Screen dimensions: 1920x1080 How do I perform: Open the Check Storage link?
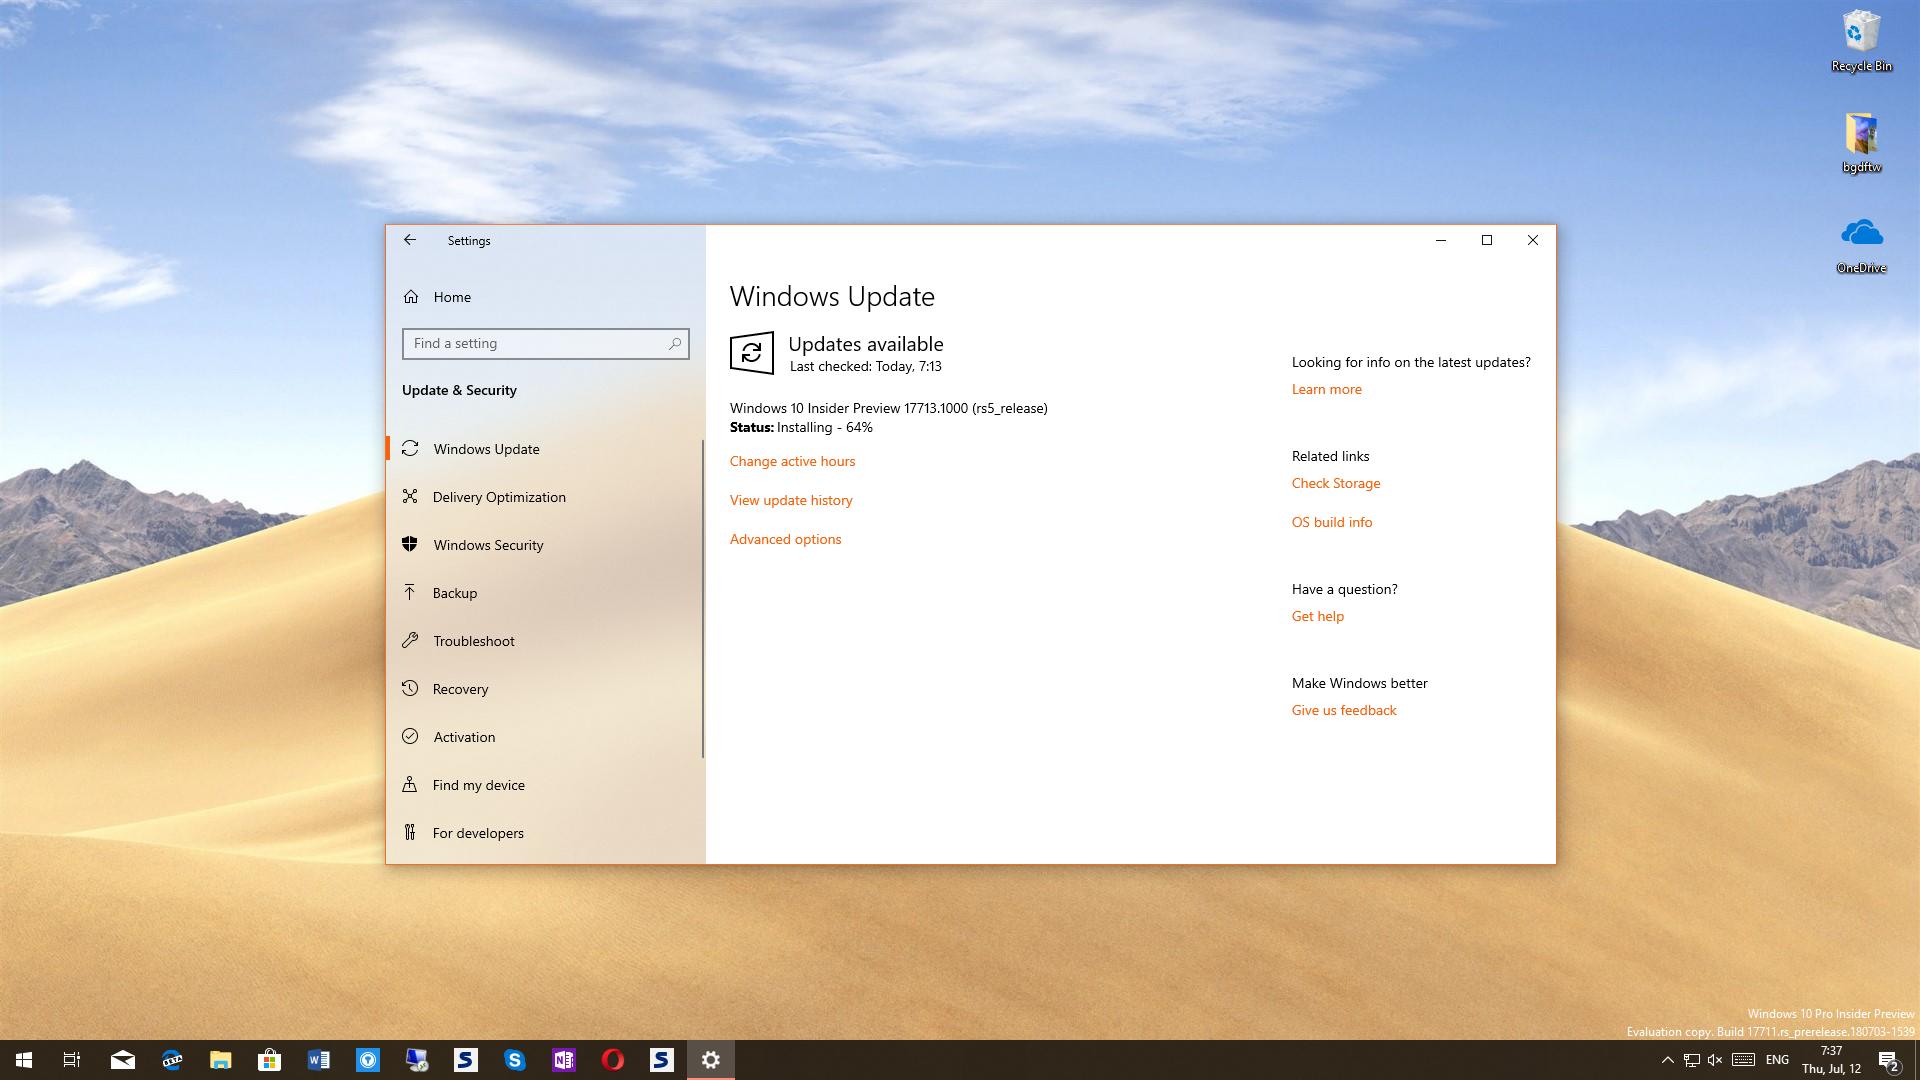pos(1336,483)
